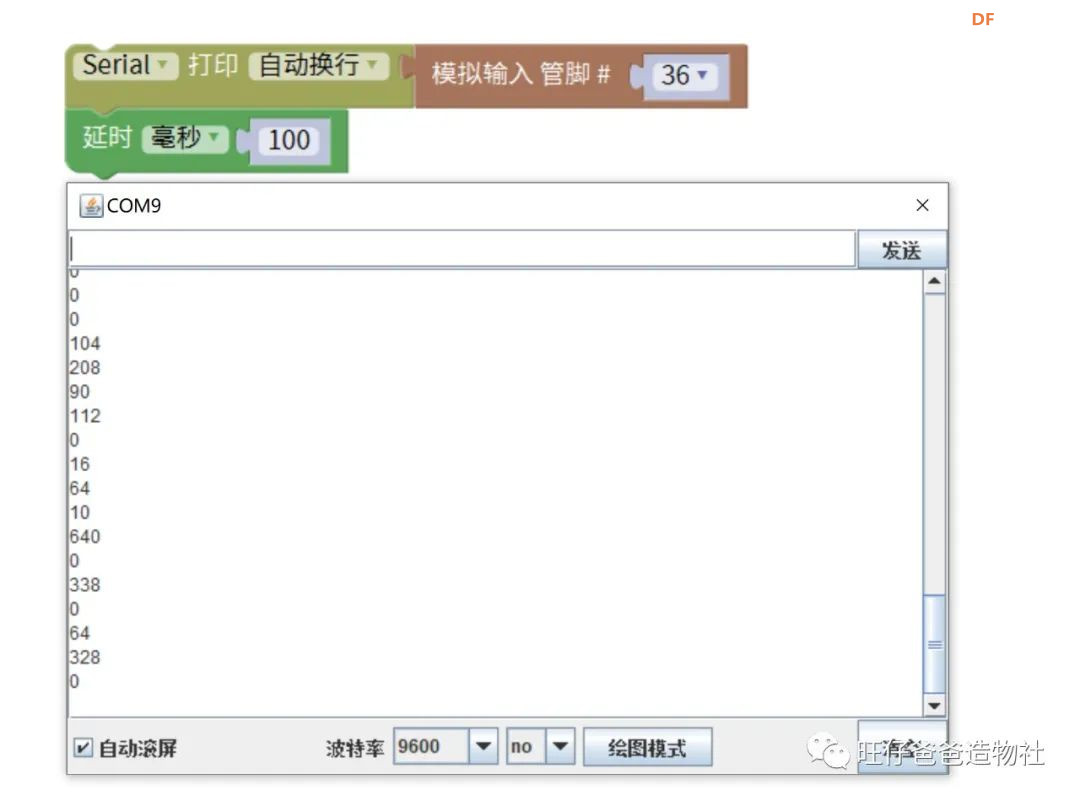Click the value 90 in serial output
The image size is (1080, 801).
80,391
